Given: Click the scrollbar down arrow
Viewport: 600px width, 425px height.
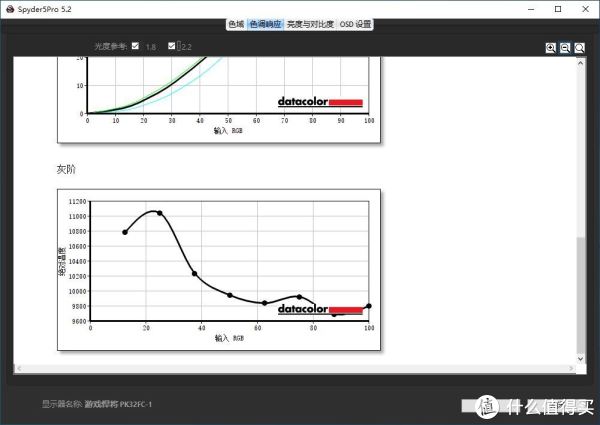Looking at the screenshot, I should [581, 366].
